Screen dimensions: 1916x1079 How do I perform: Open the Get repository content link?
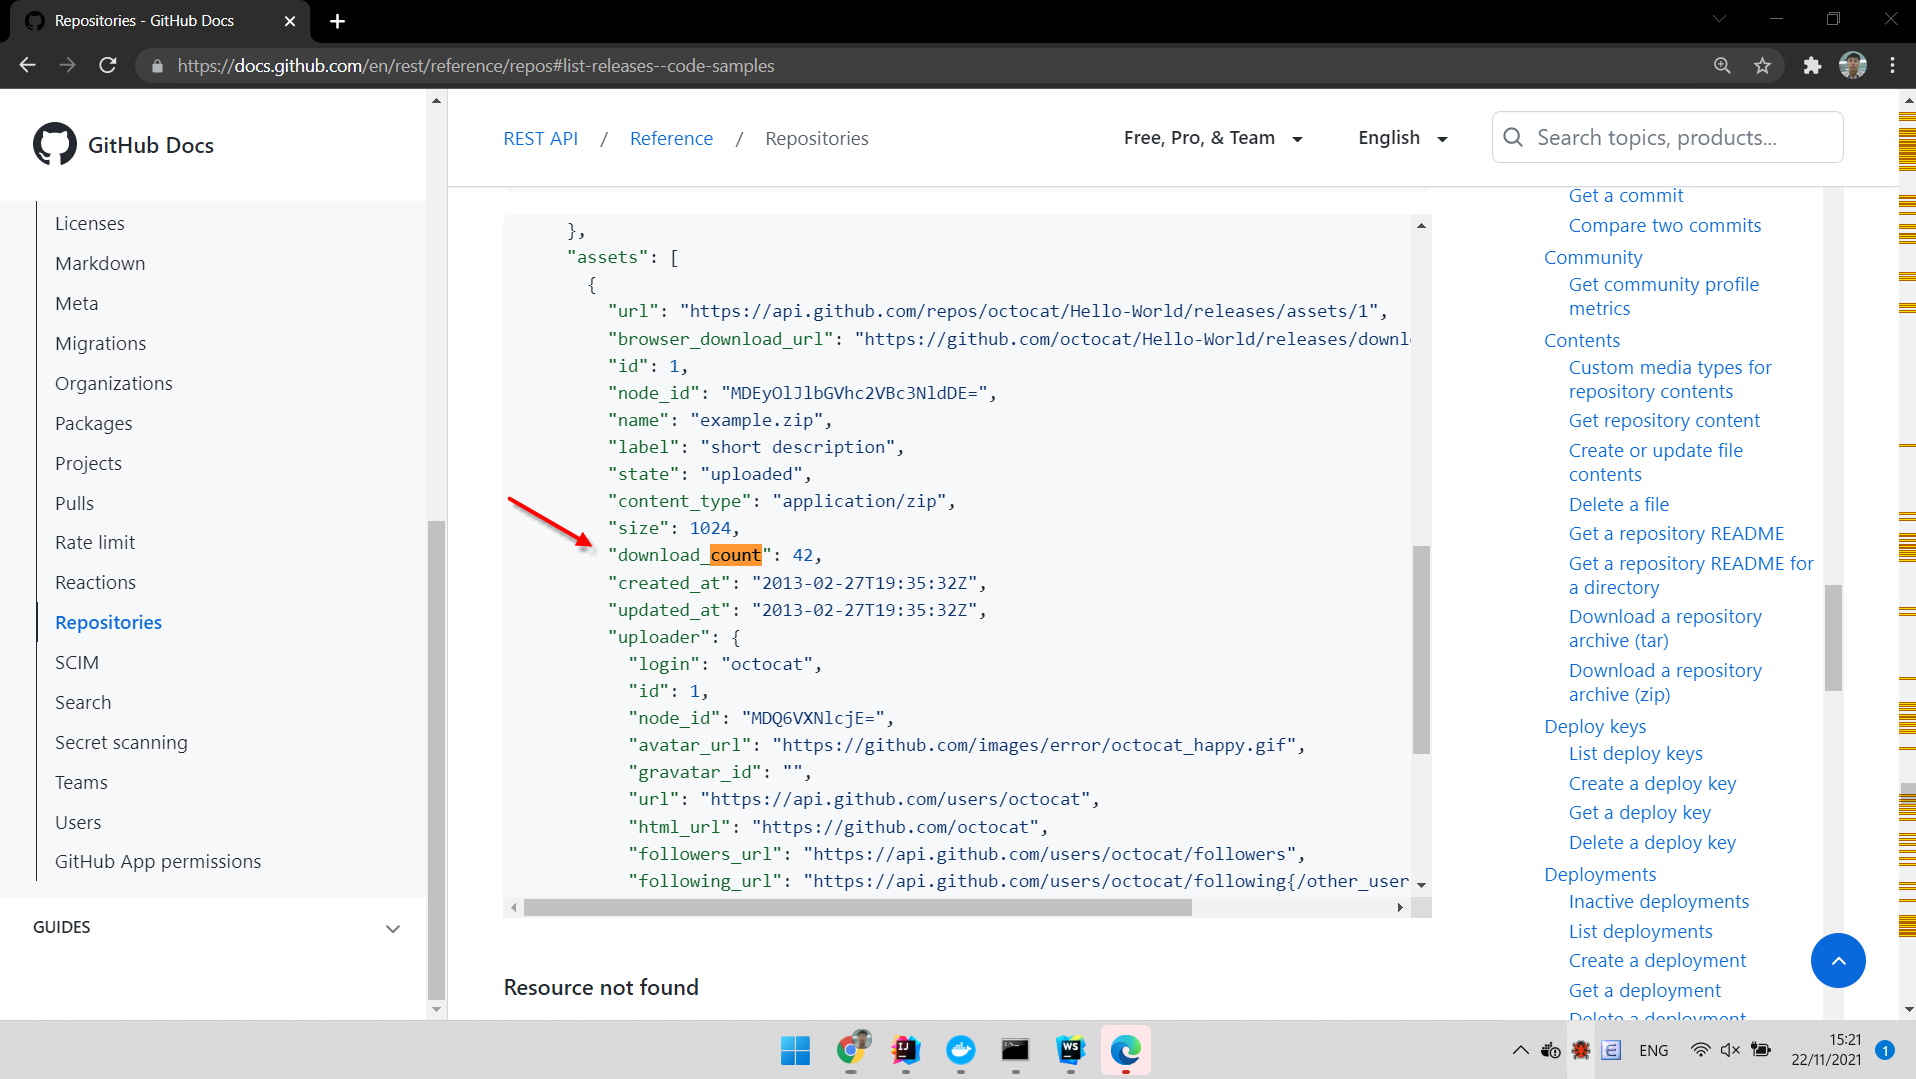[x=1664, y=420]
